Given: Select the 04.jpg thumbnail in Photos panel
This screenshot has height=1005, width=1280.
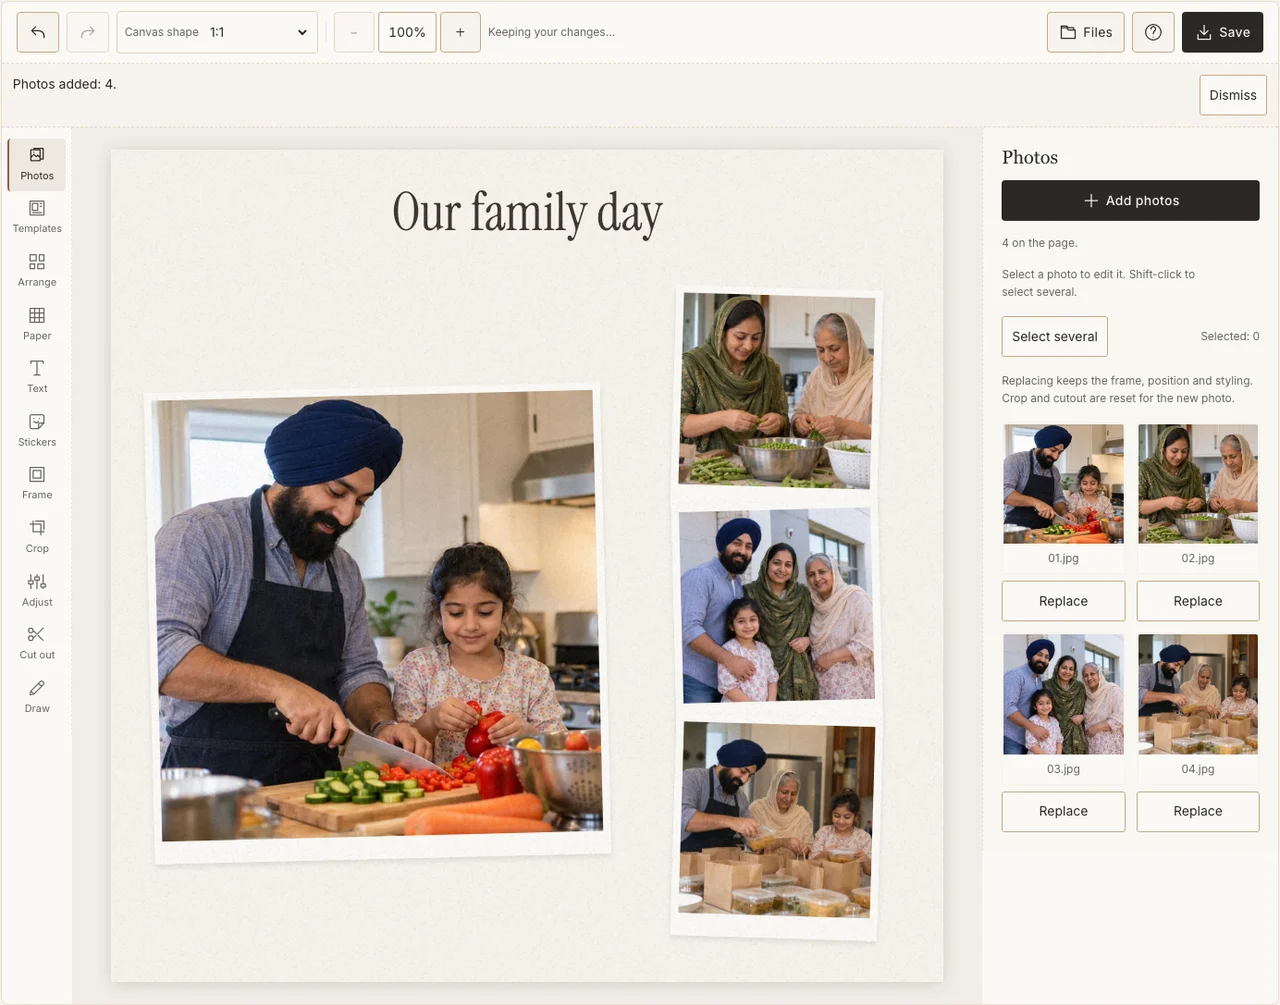Looking at the screenshot, I should click(1198, 694).
